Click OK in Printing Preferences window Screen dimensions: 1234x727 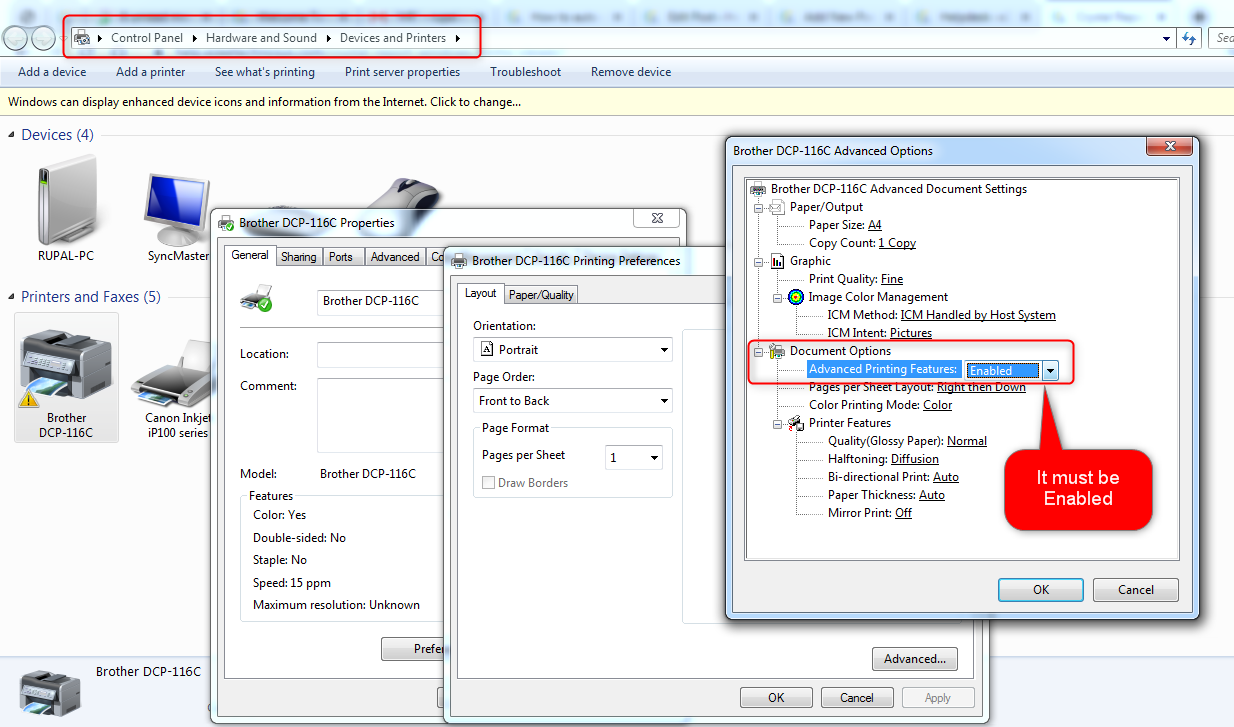click(776, 698)
